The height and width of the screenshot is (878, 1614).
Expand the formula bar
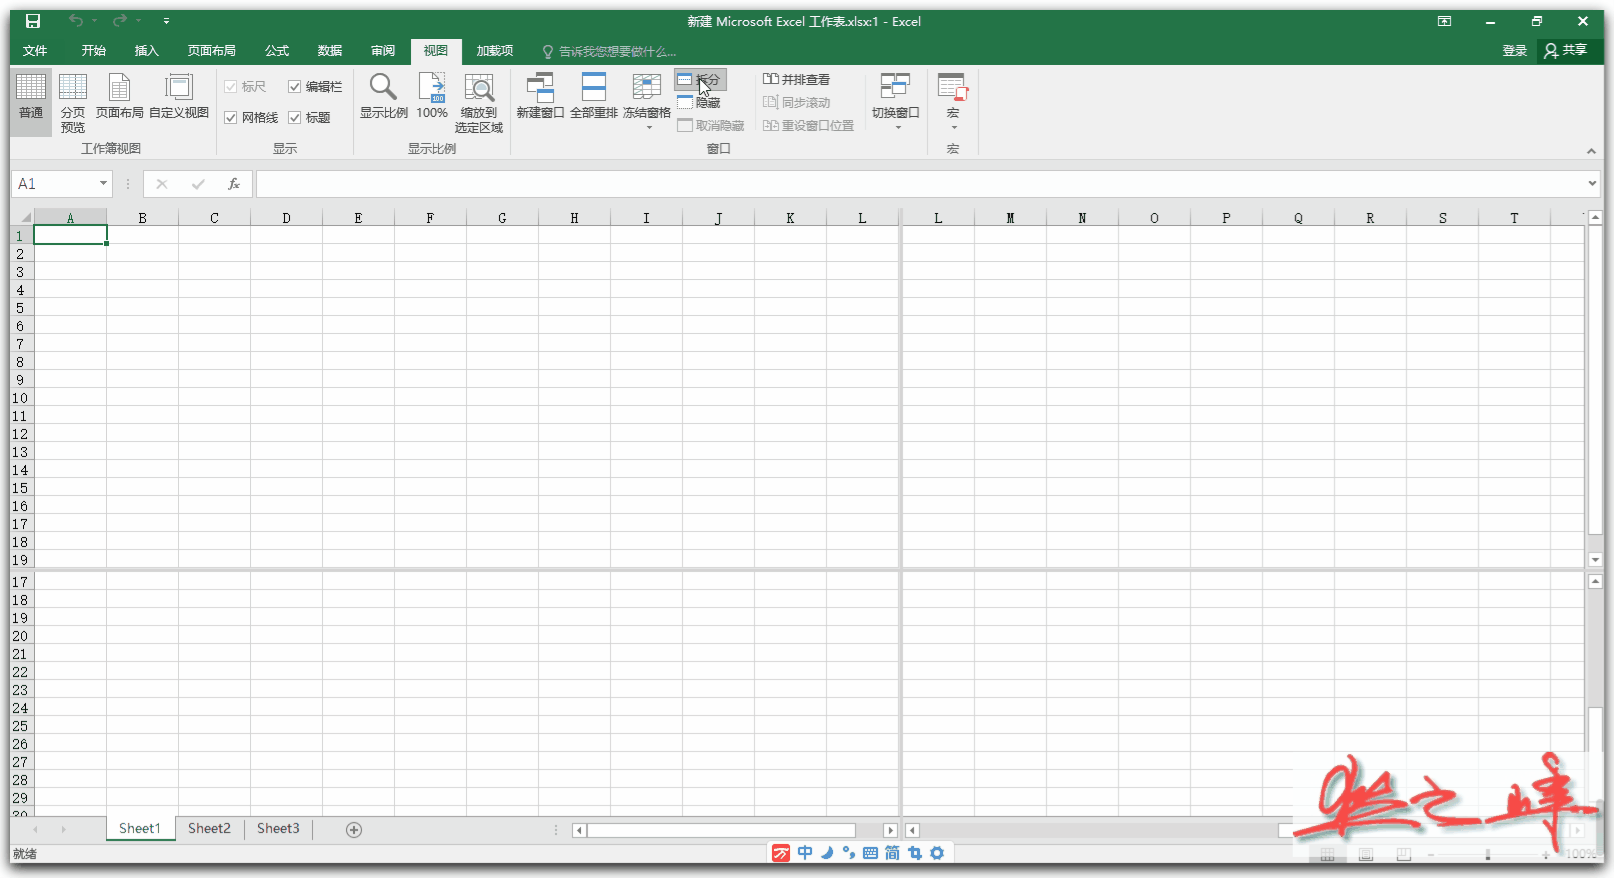1592,183
